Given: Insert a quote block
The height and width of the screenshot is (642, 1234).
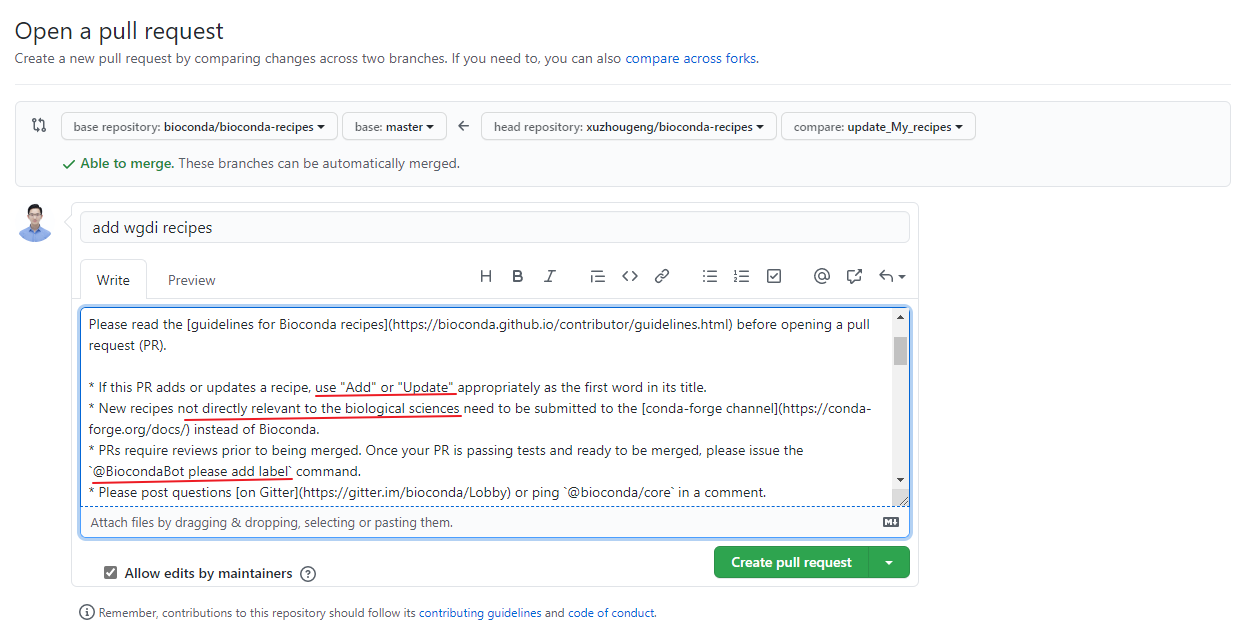Looking at the screenshot, I should point(597,276).
